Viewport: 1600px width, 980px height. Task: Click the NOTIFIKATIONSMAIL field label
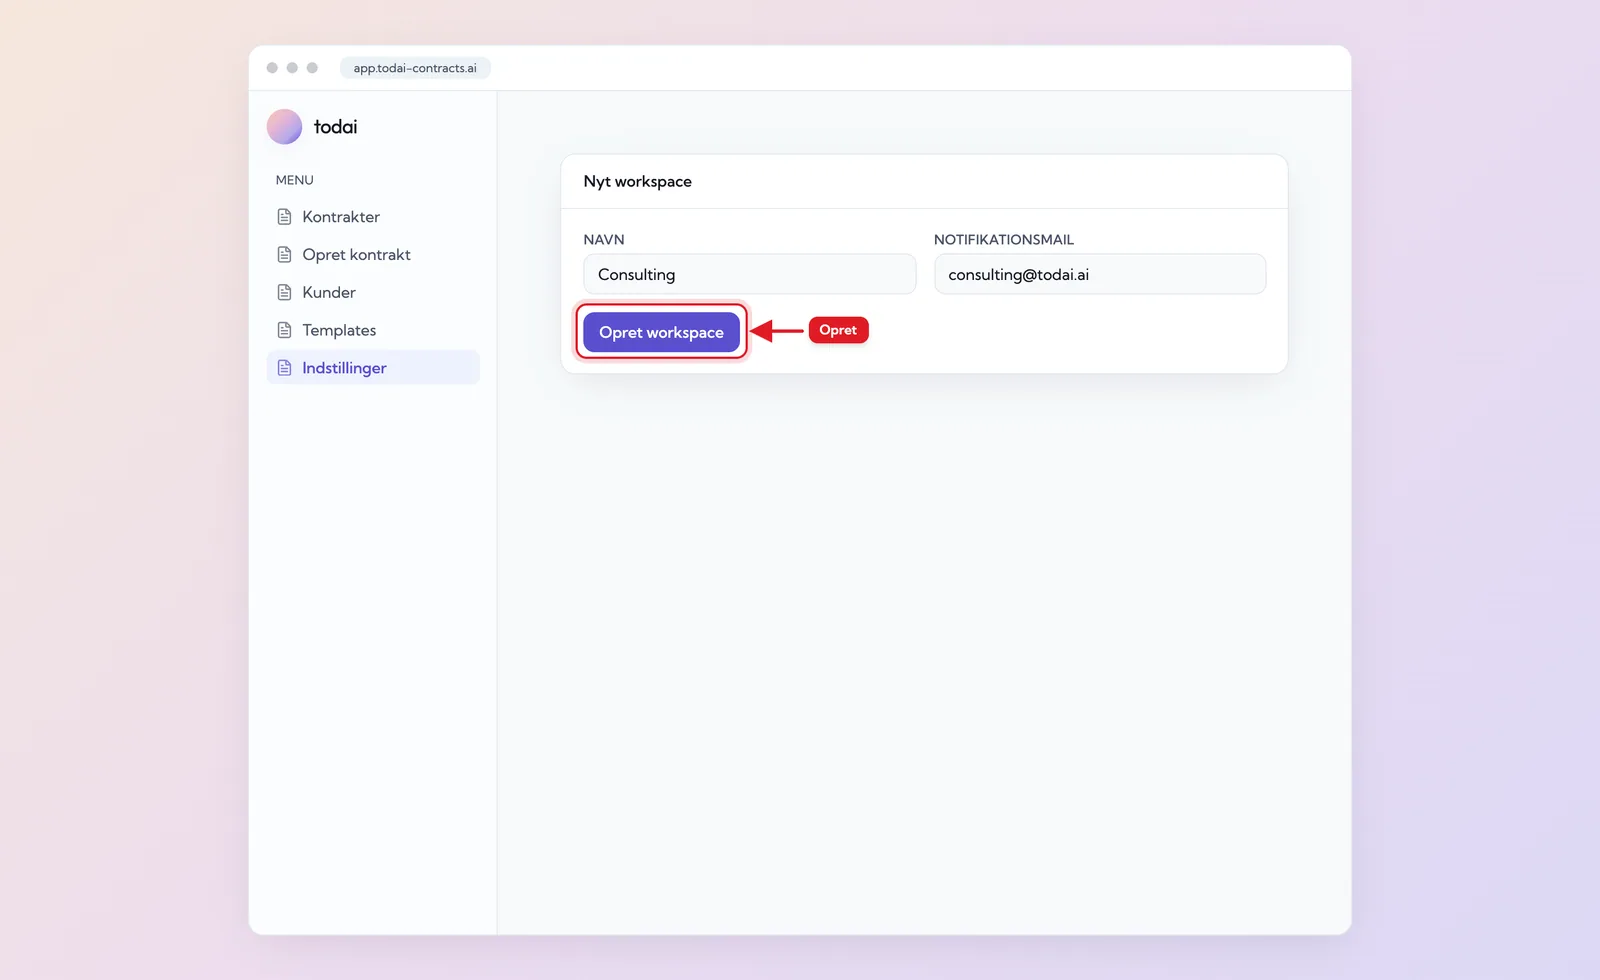click(x=1004, y=240)
